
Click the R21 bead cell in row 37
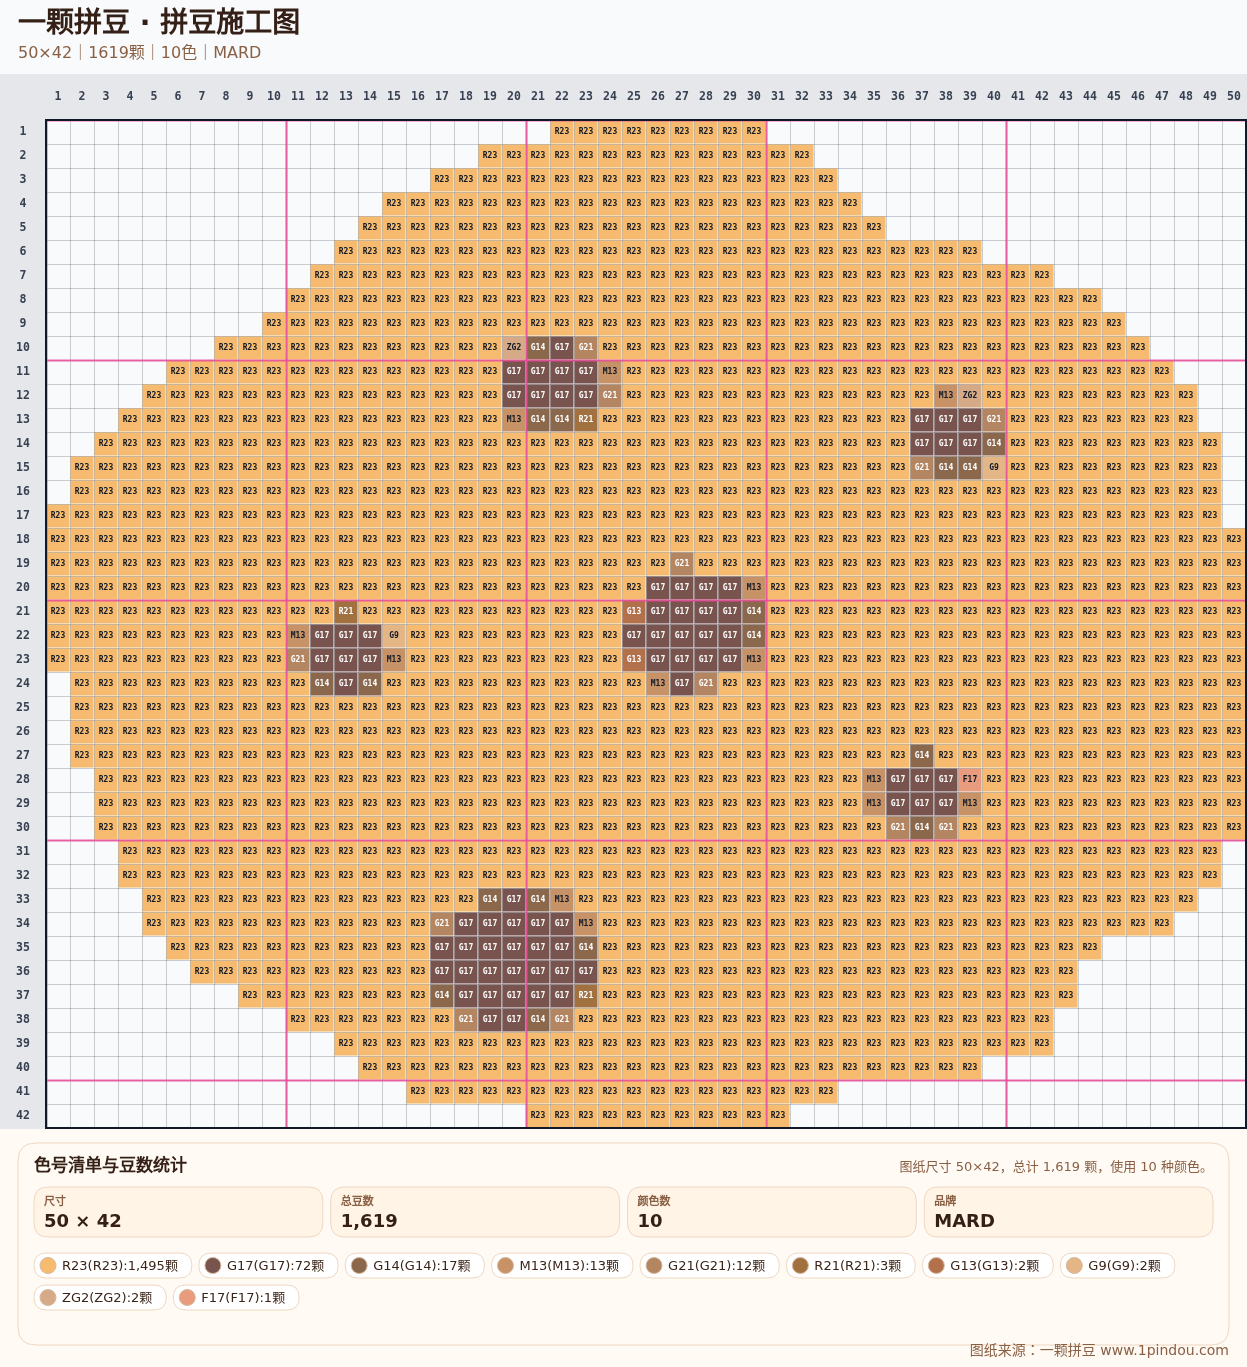[x=586, y=995]
